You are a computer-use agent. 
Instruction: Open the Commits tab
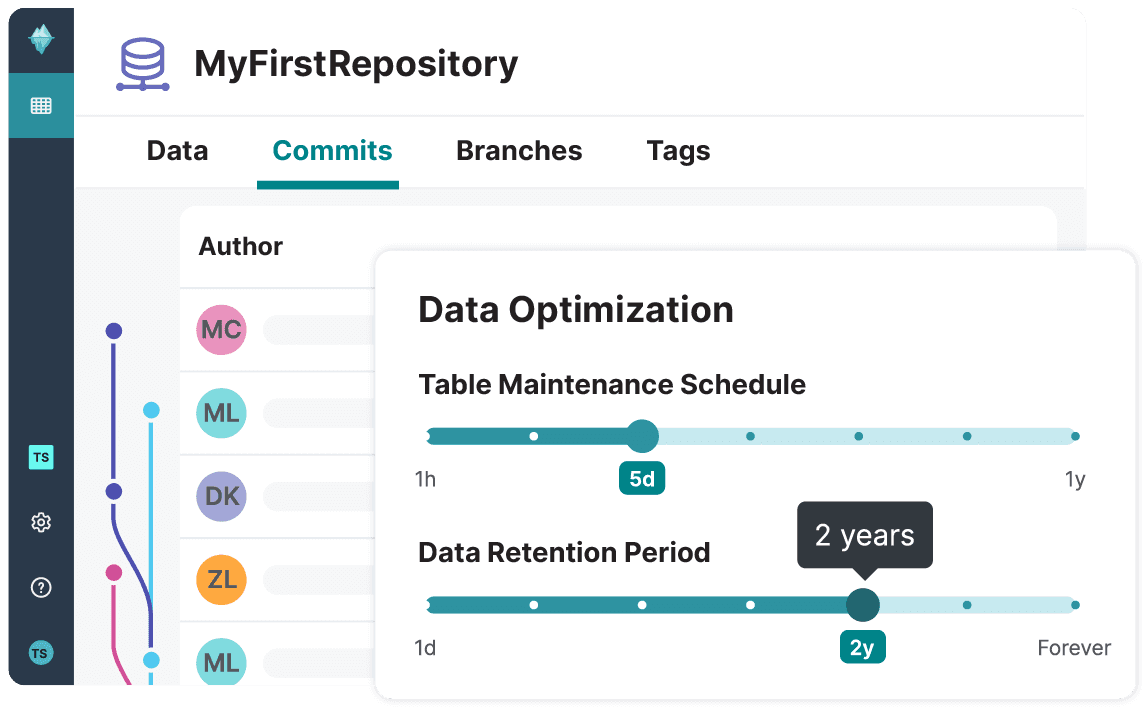pos(332,151)
